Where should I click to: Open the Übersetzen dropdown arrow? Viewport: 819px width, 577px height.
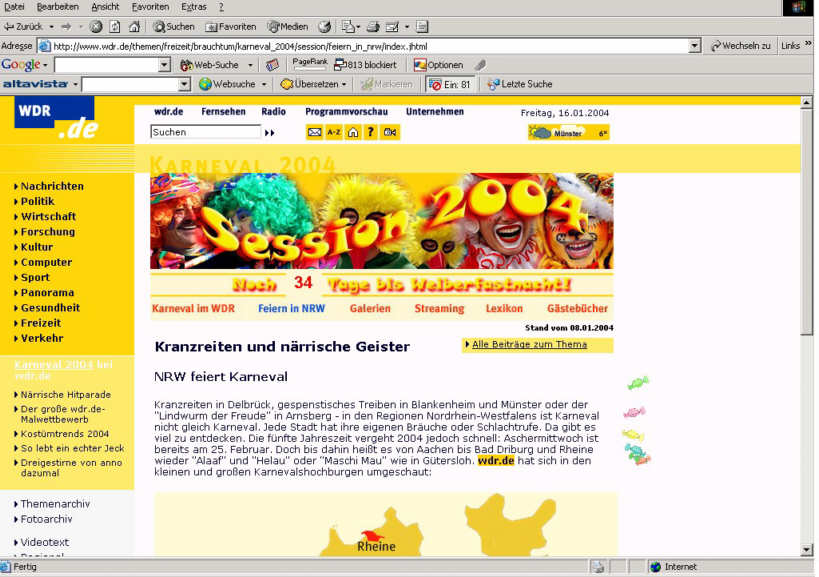(x=344, y=84)
